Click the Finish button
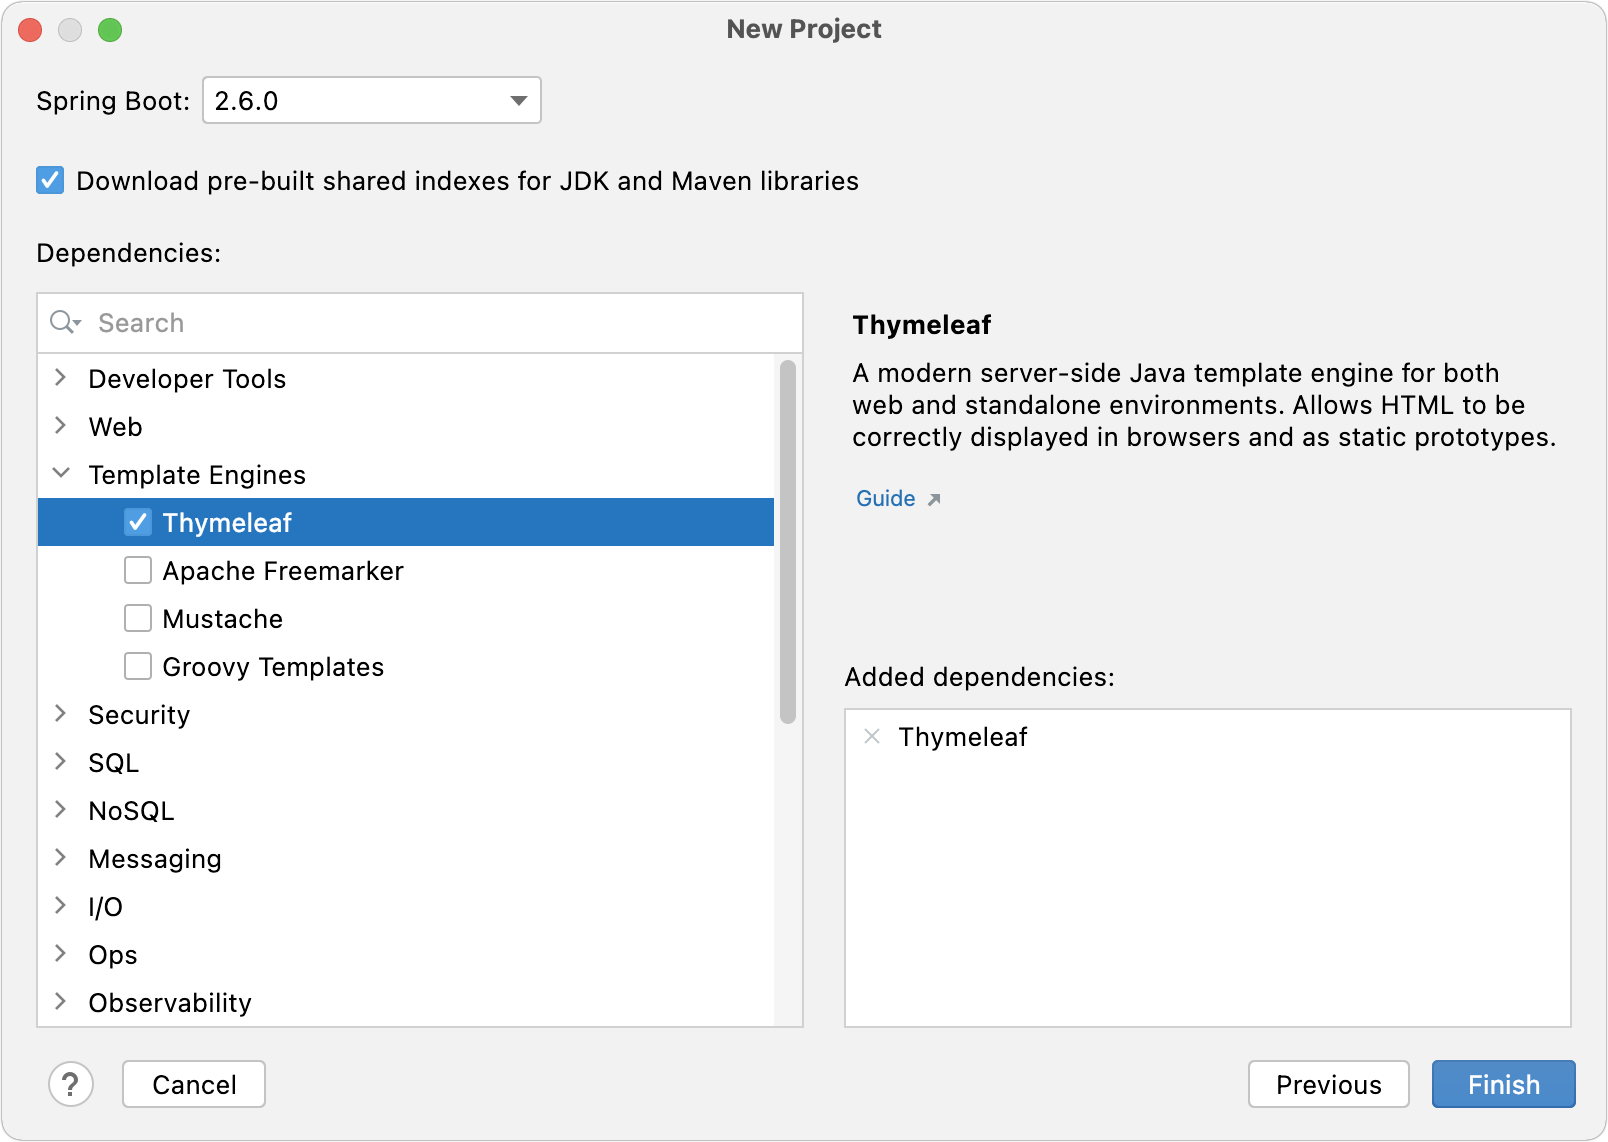 1504,1084
